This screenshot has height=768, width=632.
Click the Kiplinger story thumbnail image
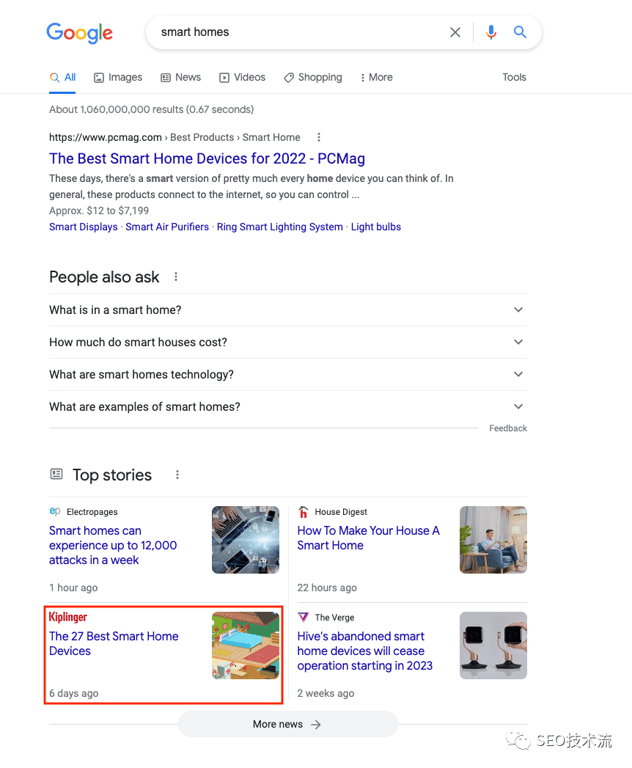[245, 645]
